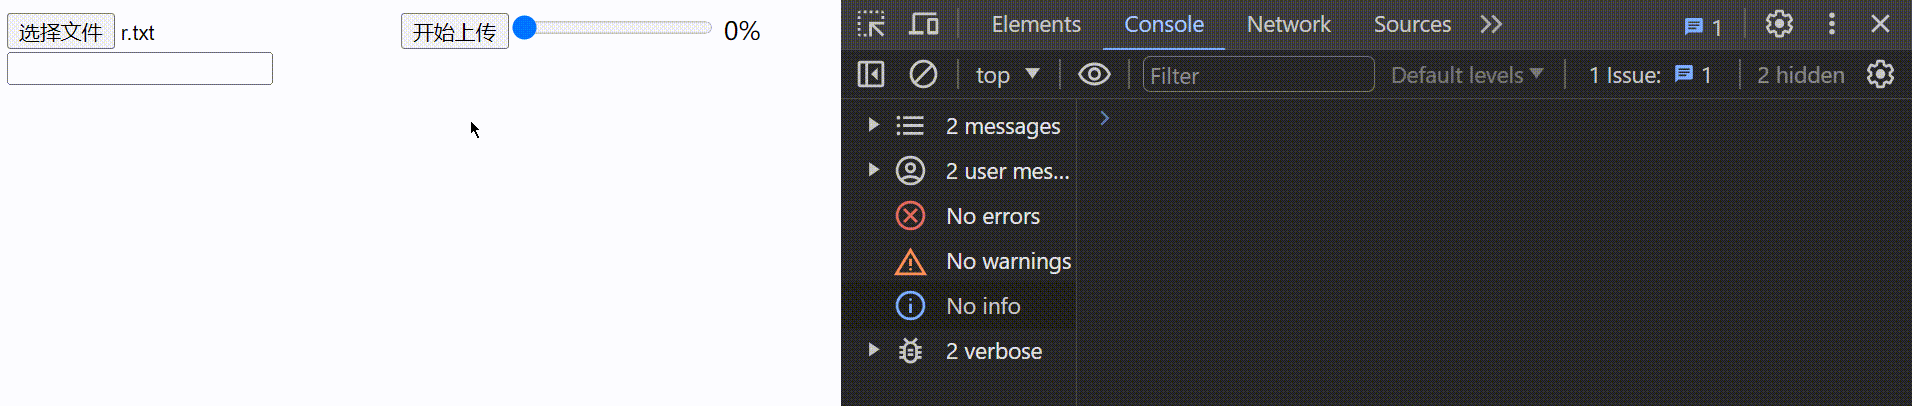Select the inspect element picker icon

871,24
